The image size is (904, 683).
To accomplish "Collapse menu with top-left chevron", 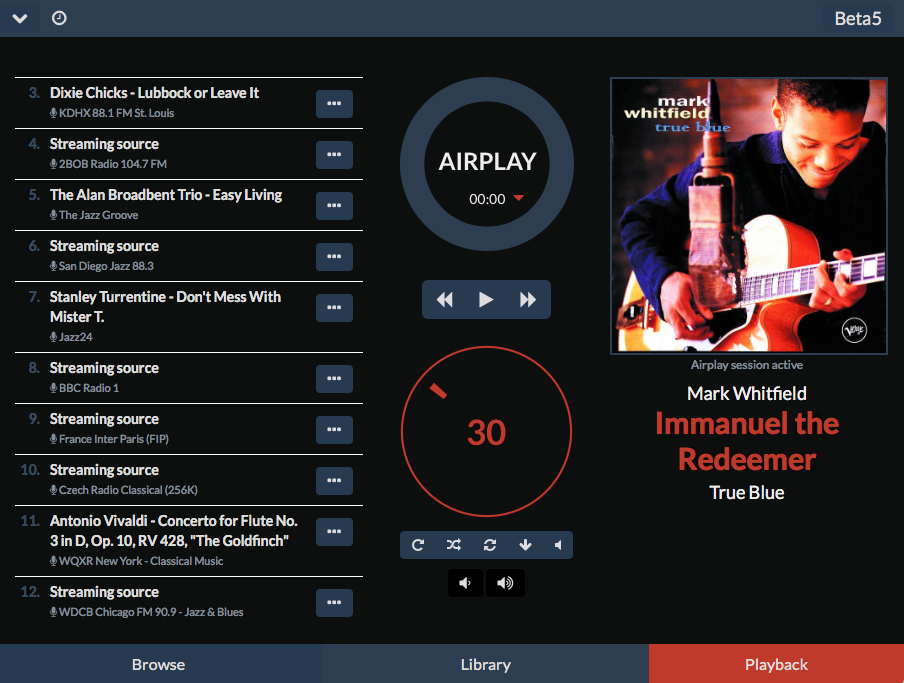I will tap(20, 18).
